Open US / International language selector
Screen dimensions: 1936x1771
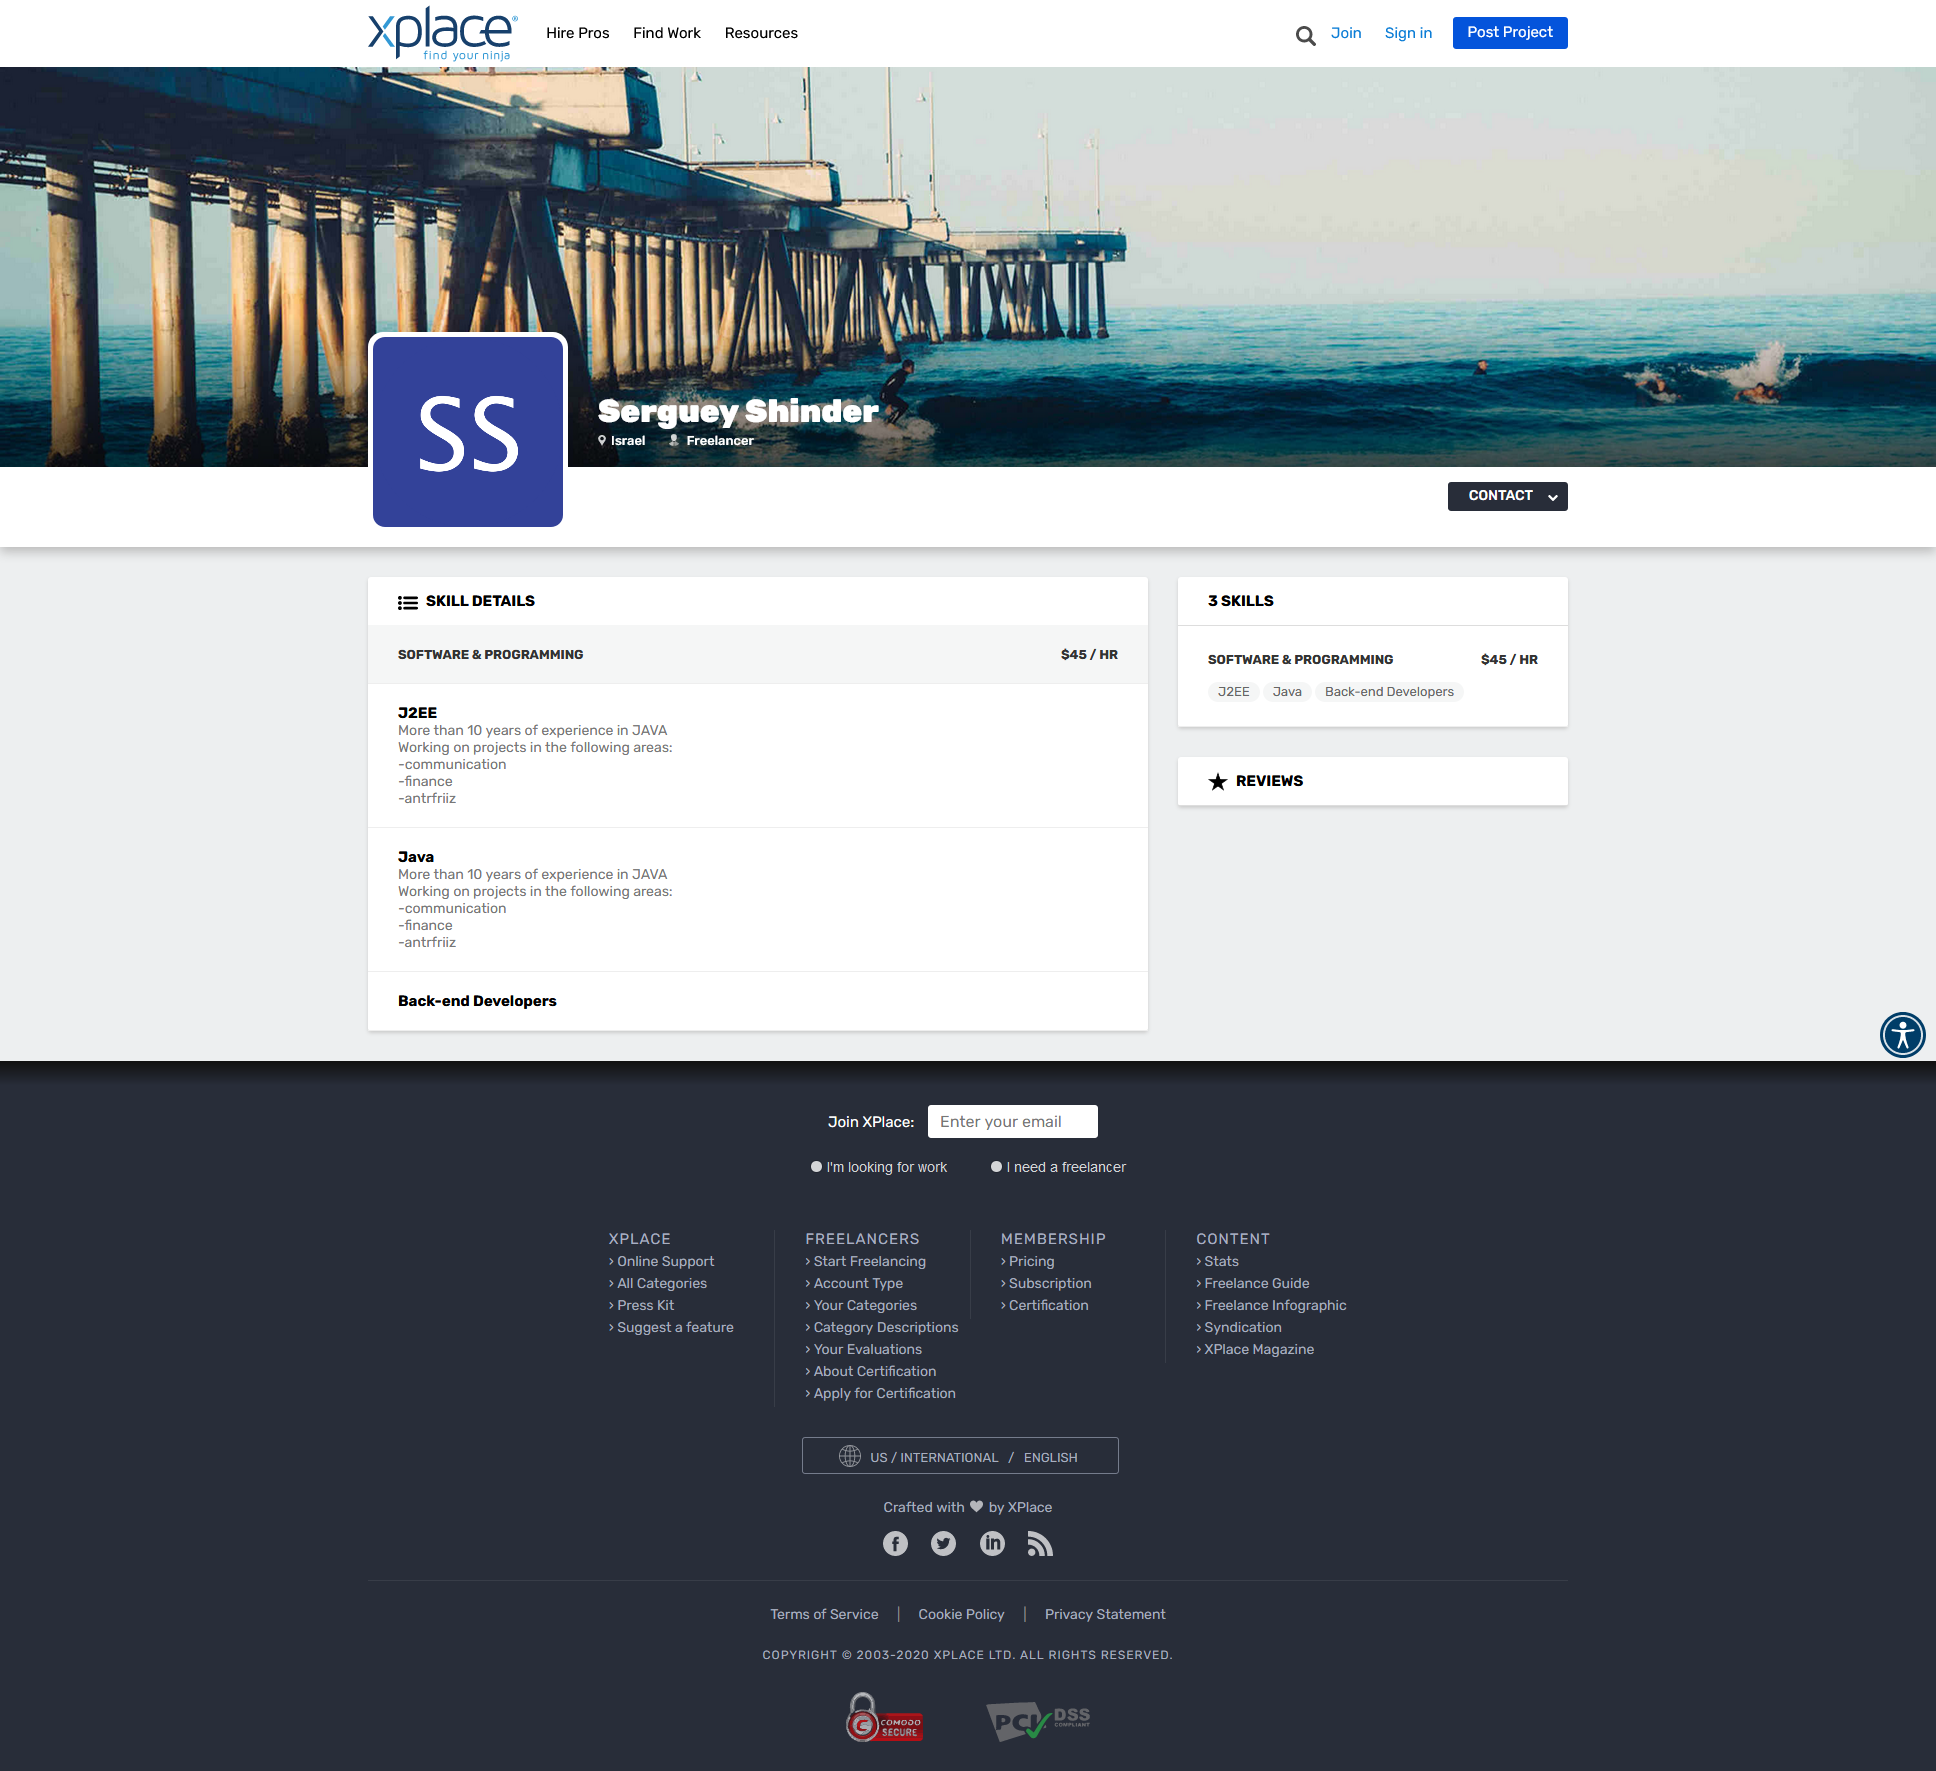tap(960, 1456)
